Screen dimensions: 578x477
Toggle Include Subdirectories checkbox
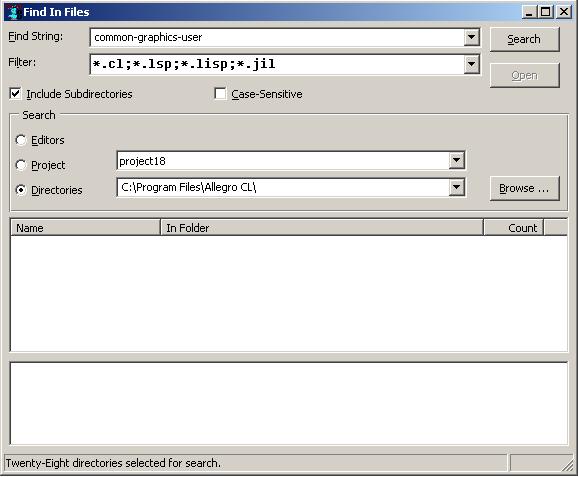pyautogui.click(x=15, y=94)
